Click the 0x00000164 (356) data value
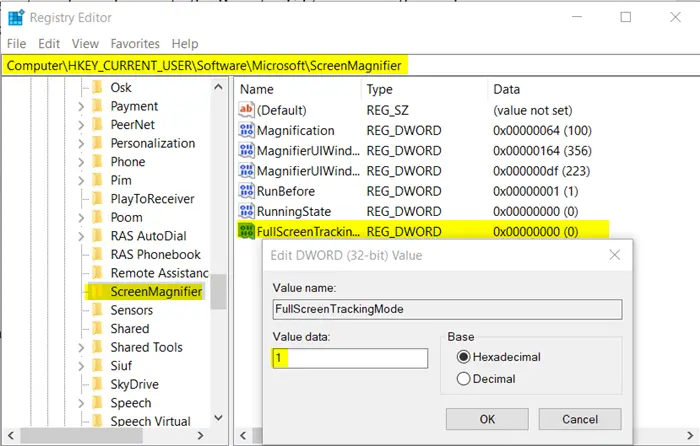This screenshot has width=700, height=446. click(x=542, y=151)
